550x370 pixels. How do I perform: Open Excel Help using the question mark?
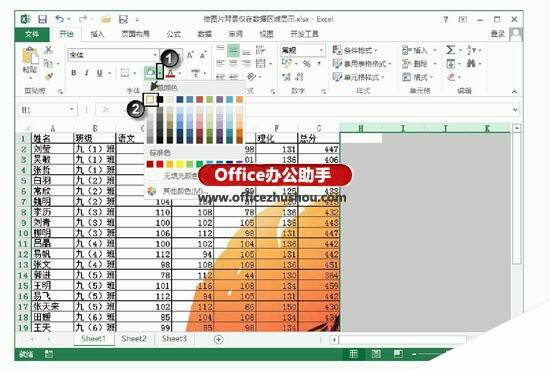click(x=445, y=19)
